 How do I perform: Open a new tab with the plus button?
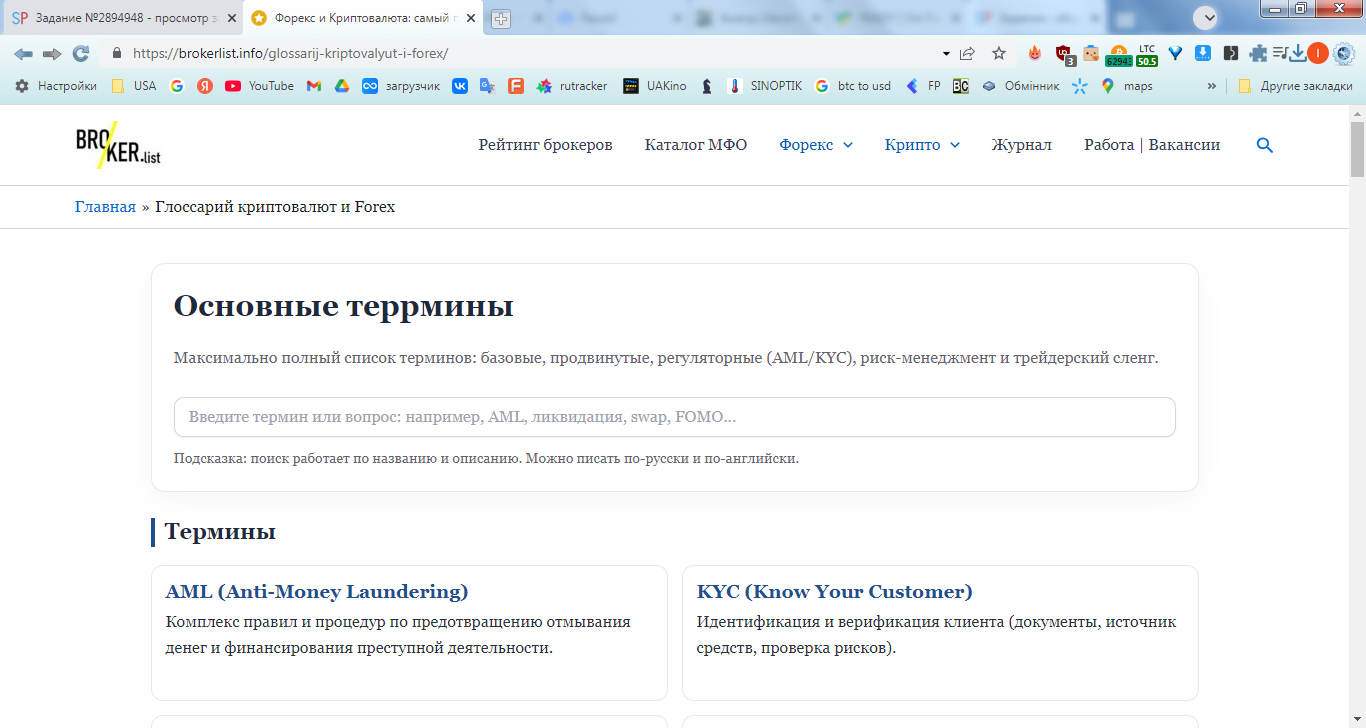point(500,18)
